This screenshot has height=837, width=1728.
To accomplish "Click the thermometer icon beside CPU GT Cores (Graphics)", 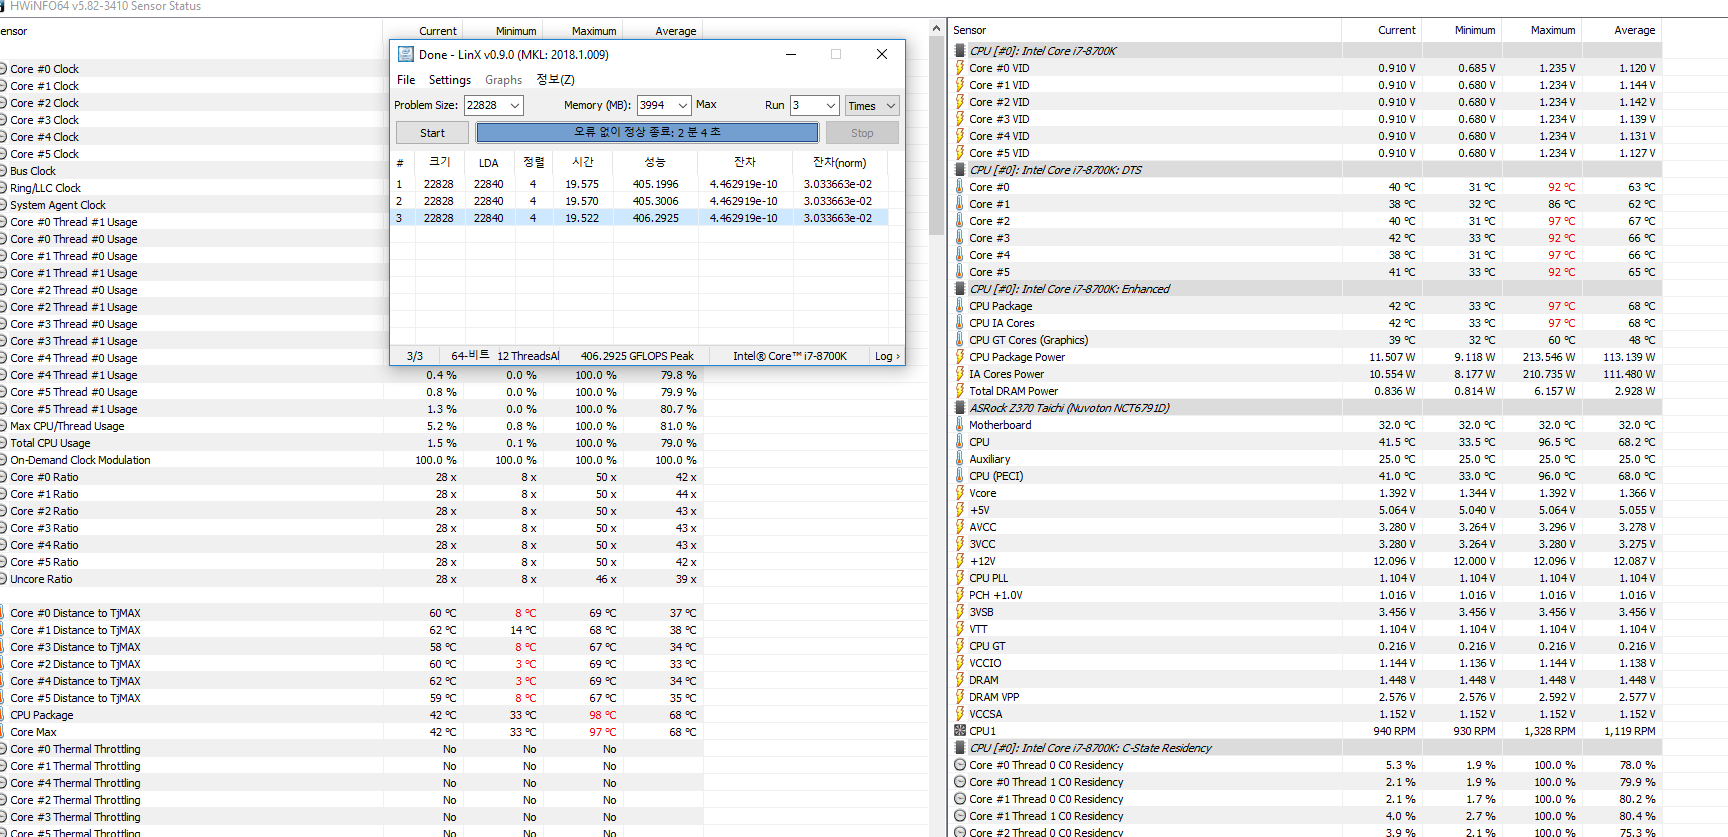I will 960,340.
